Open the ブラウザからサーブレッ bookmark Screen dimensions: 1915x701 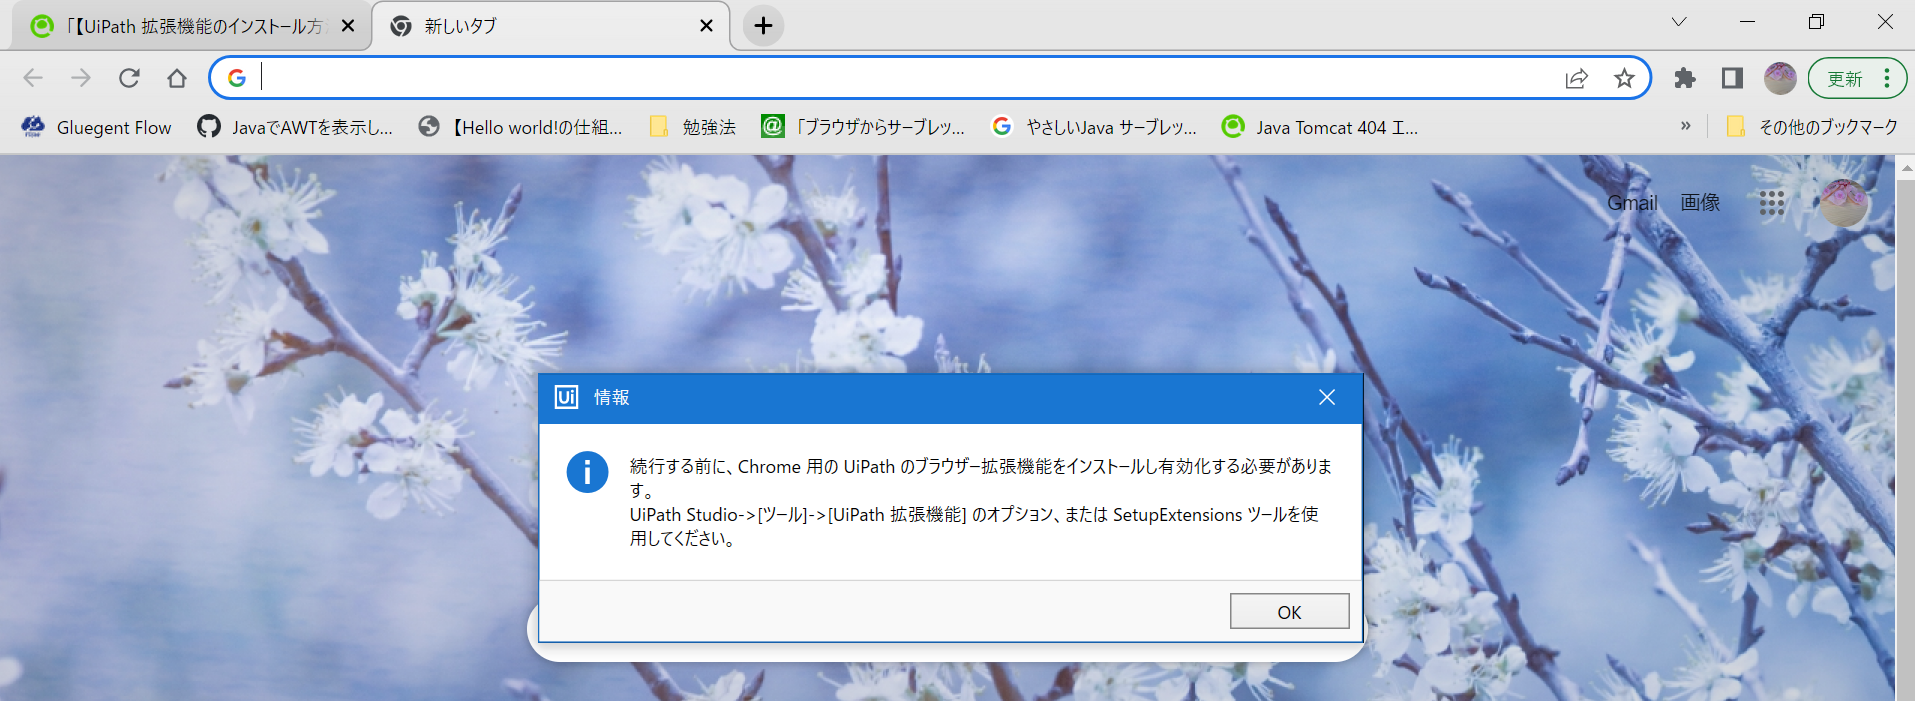[863, 127]
